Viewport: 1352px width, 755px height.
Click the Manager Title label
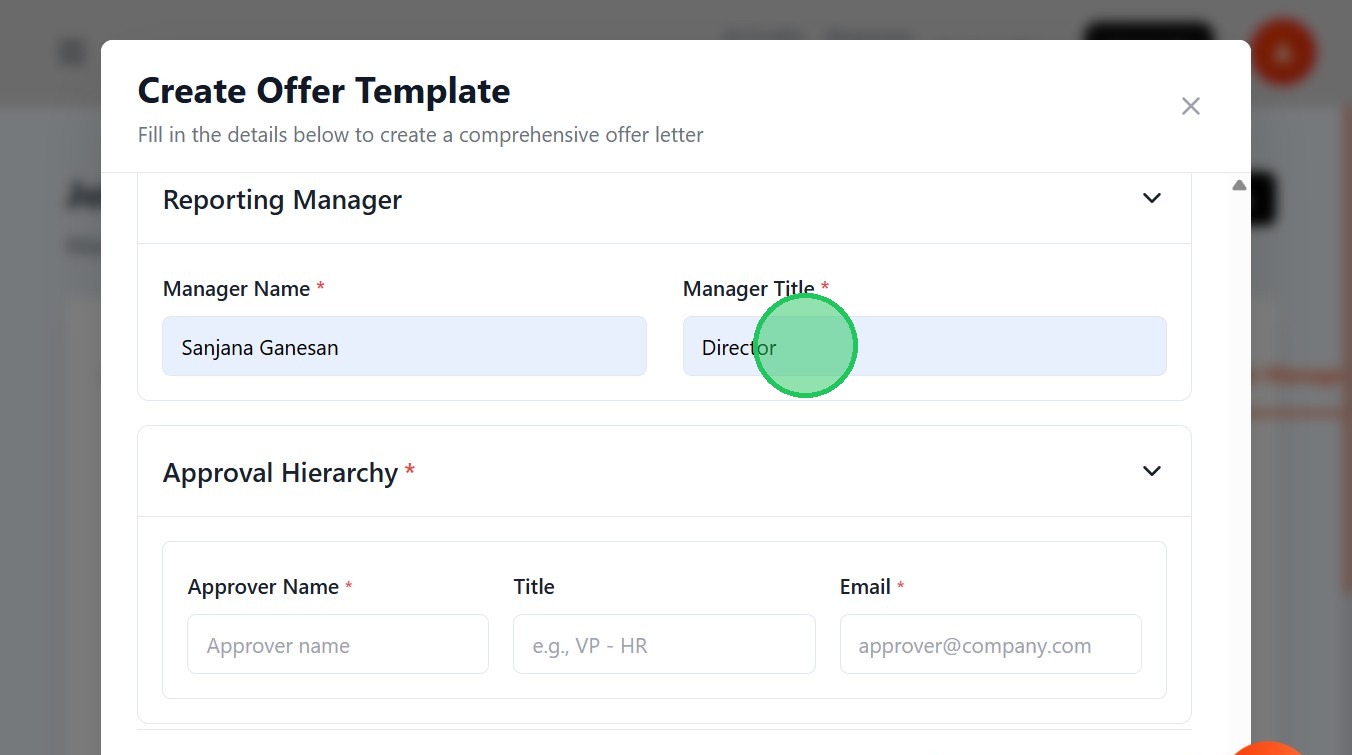pyautogui.click(x=748, y=289)
